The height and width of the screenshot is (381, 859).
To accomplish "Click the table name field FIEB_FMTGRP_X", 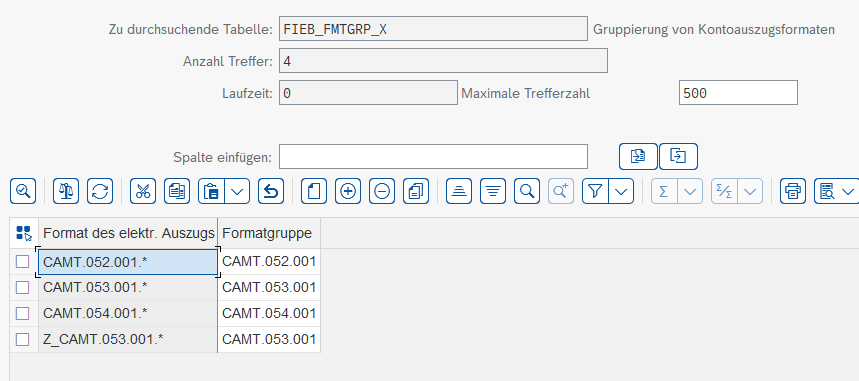I will 433,29.
